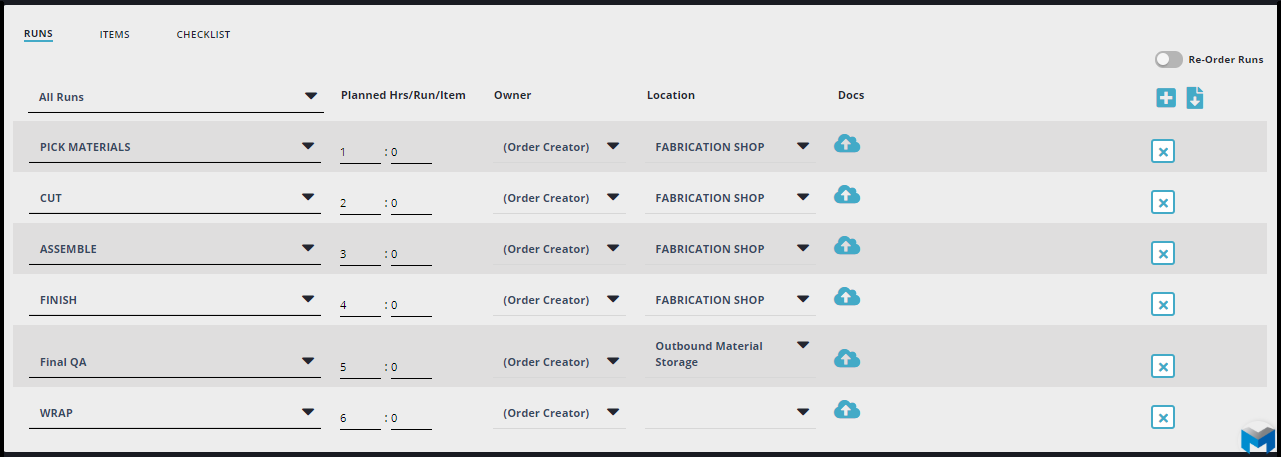
Task: Select the RUNS tab
Action: (x=38, y=34)
